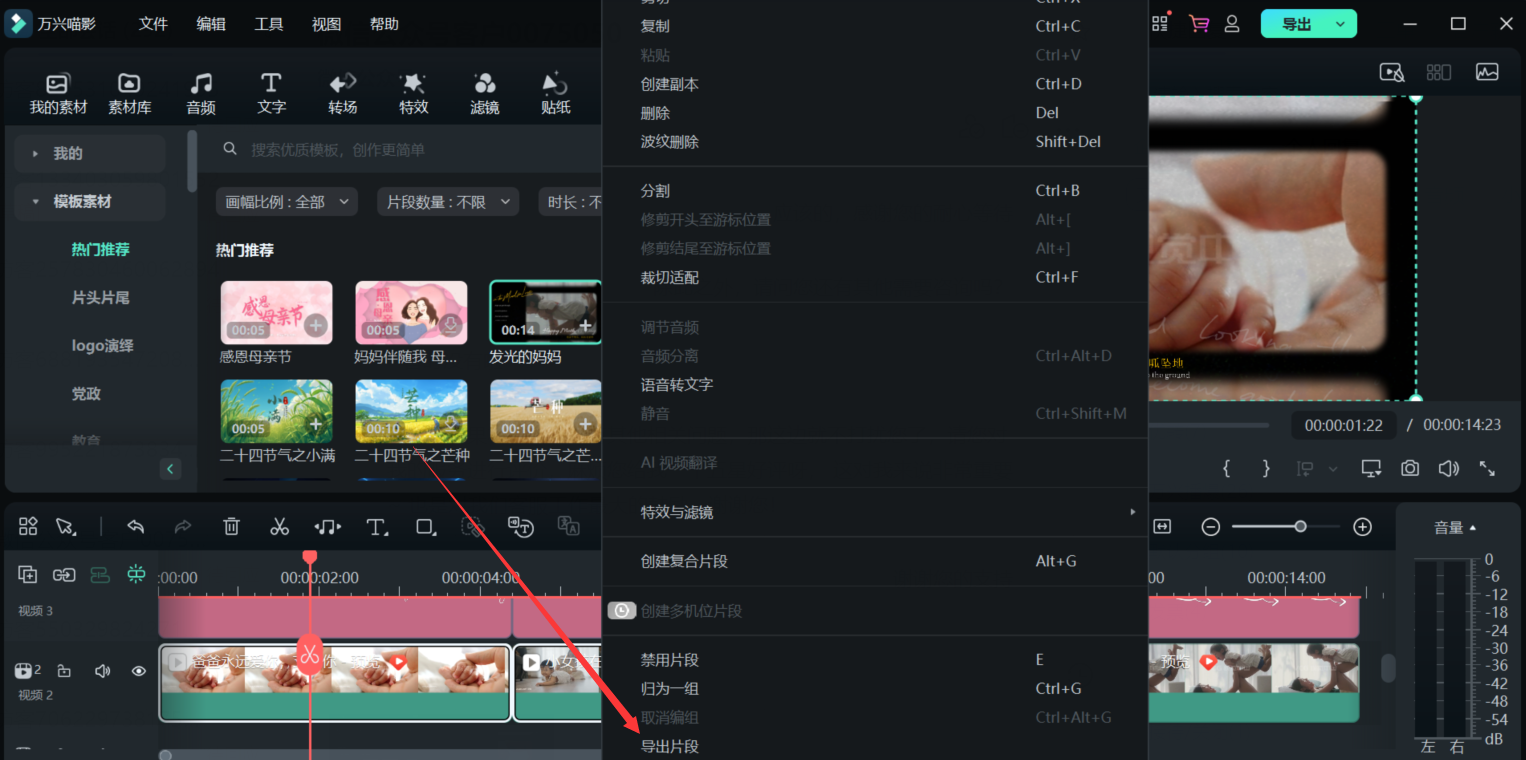The image size is (1526, 760).
Task: Open the 画幅比例 aspect ratio dropdown
Action: click(x=287, y=202)
